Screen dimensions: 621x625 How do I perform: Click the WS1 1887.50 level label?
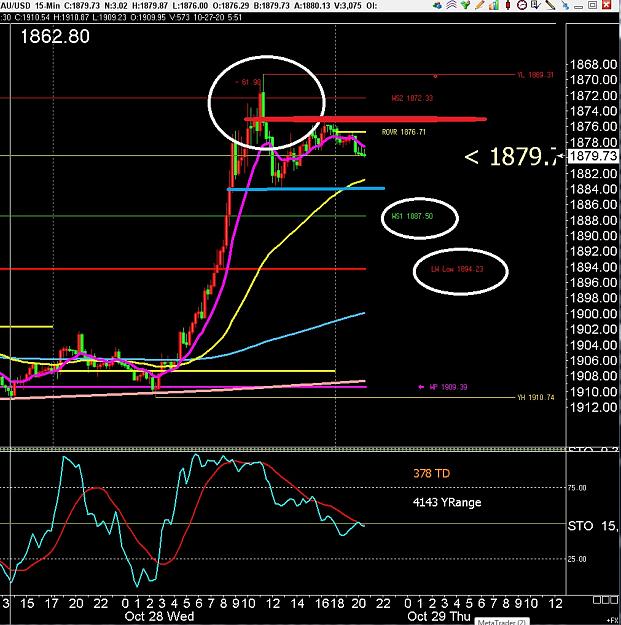[412, 216]
